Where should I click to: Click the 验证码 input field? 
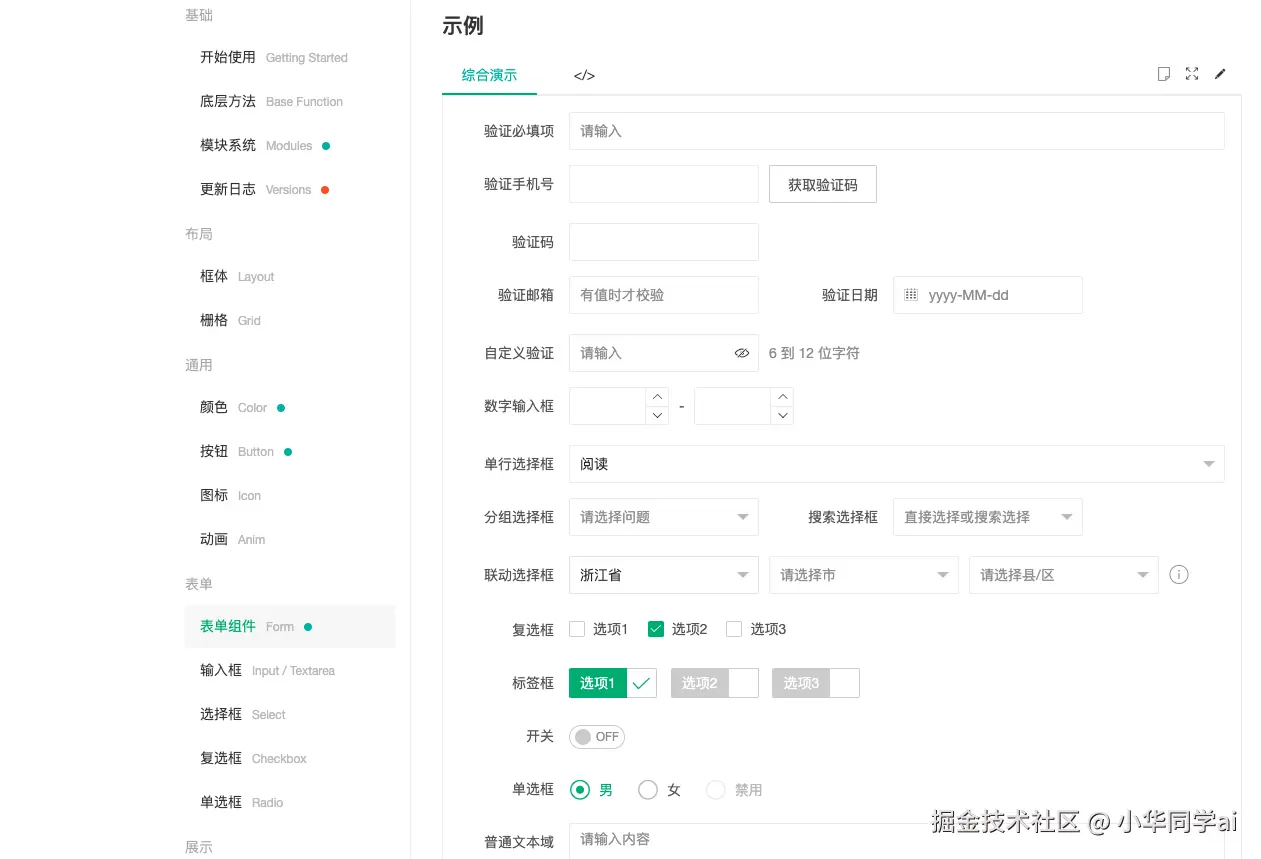[x=664, y=242]
